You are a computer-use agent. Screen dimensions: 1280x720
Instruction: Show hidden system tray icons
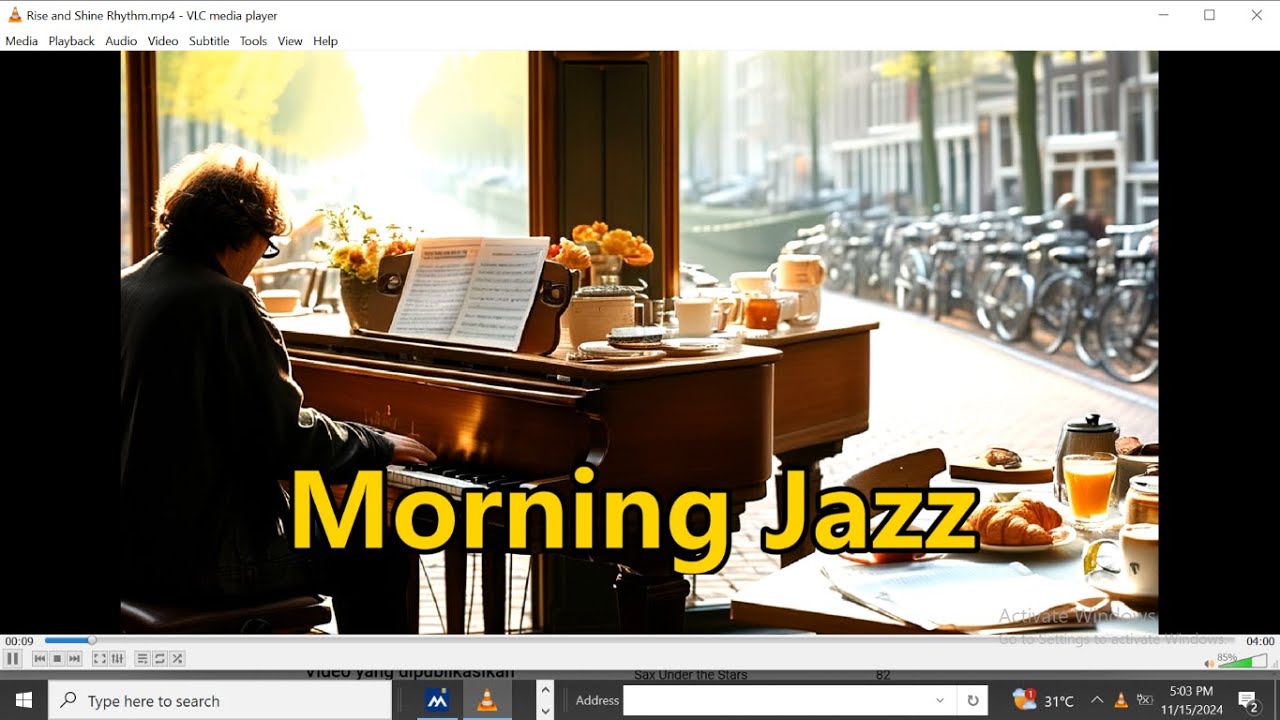click(1097, 700)
